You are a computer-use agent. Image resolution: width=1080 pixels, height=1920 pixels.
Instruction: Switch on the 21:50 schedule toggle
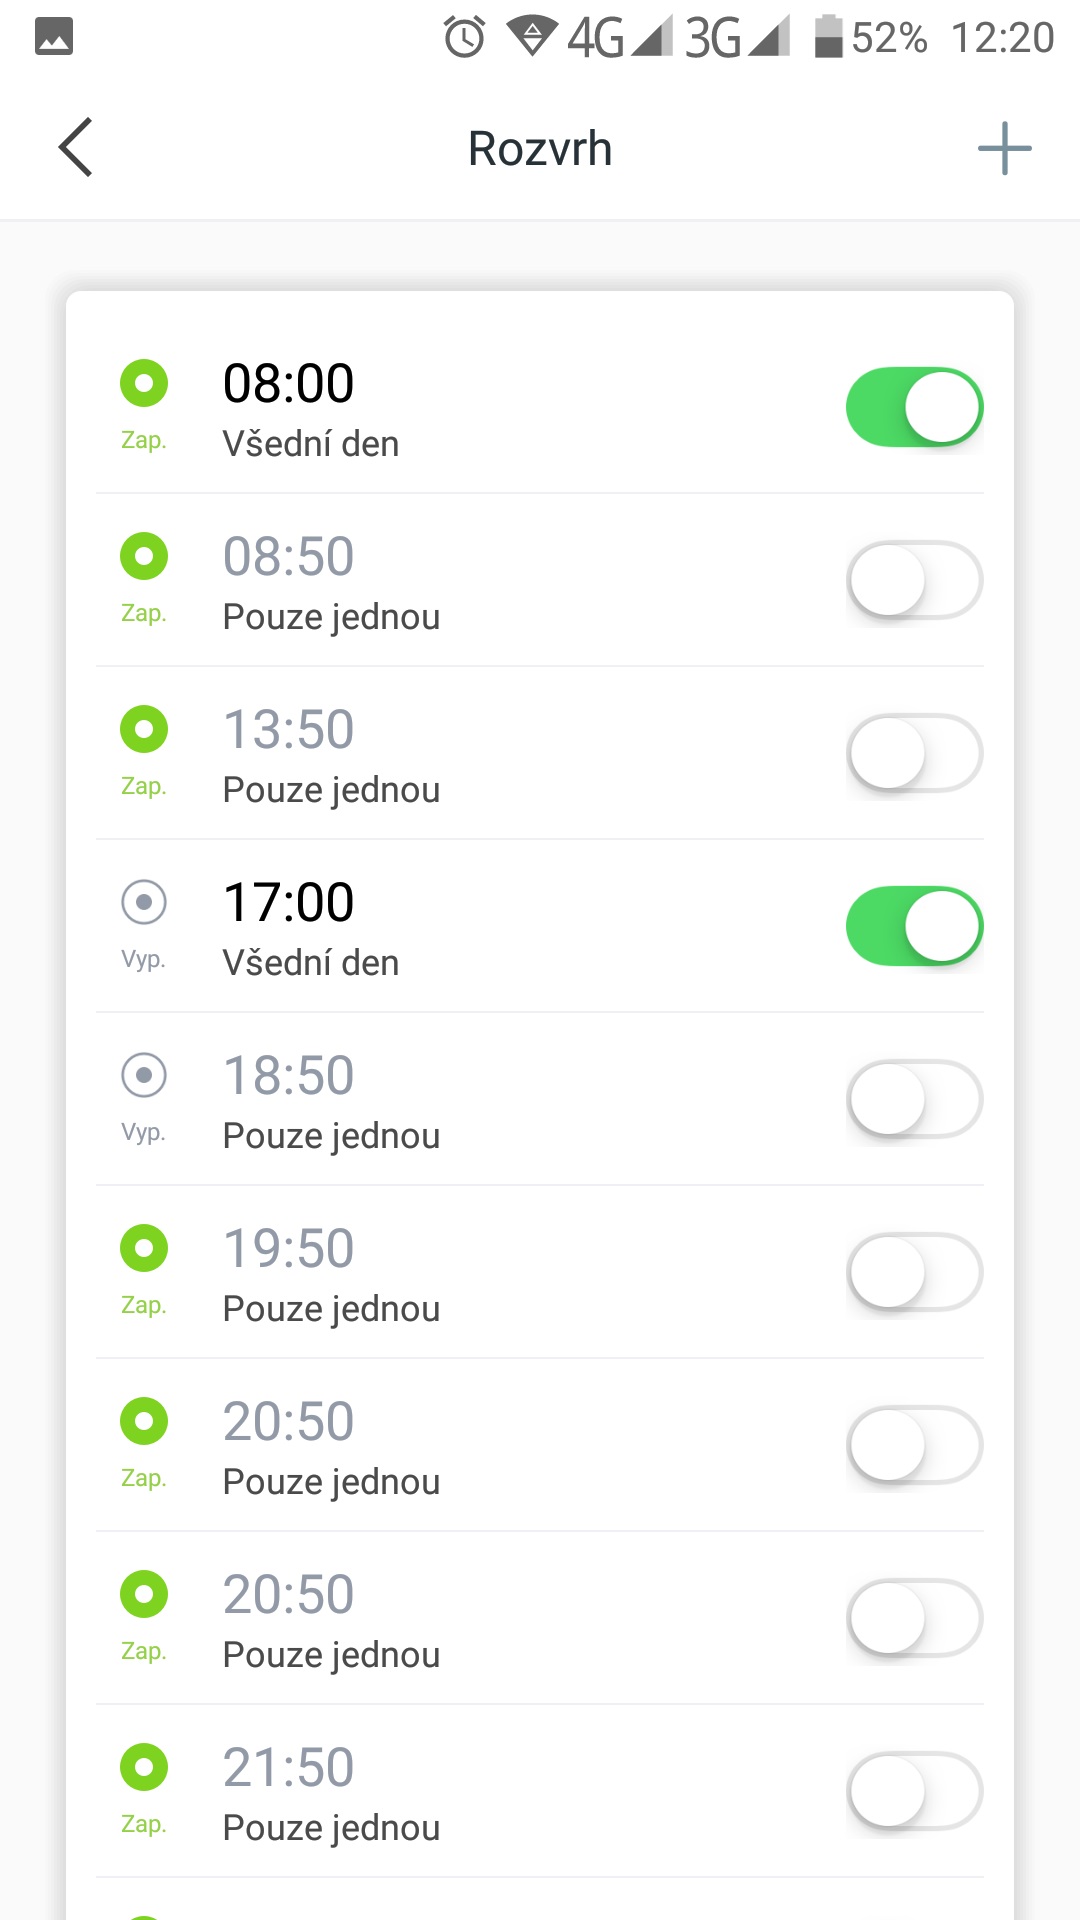pos(914,1791)
